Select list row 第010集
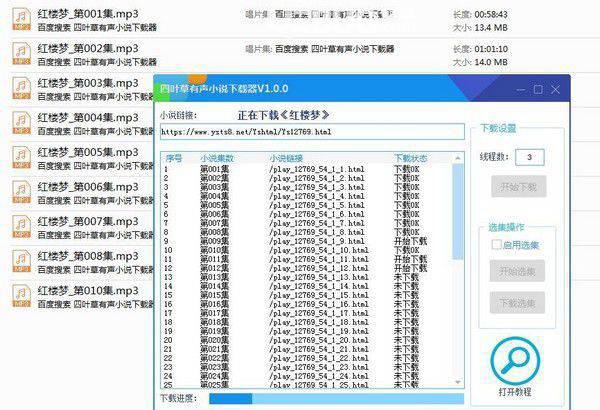This screenshot has width=600, height=410. coord(306,250)
